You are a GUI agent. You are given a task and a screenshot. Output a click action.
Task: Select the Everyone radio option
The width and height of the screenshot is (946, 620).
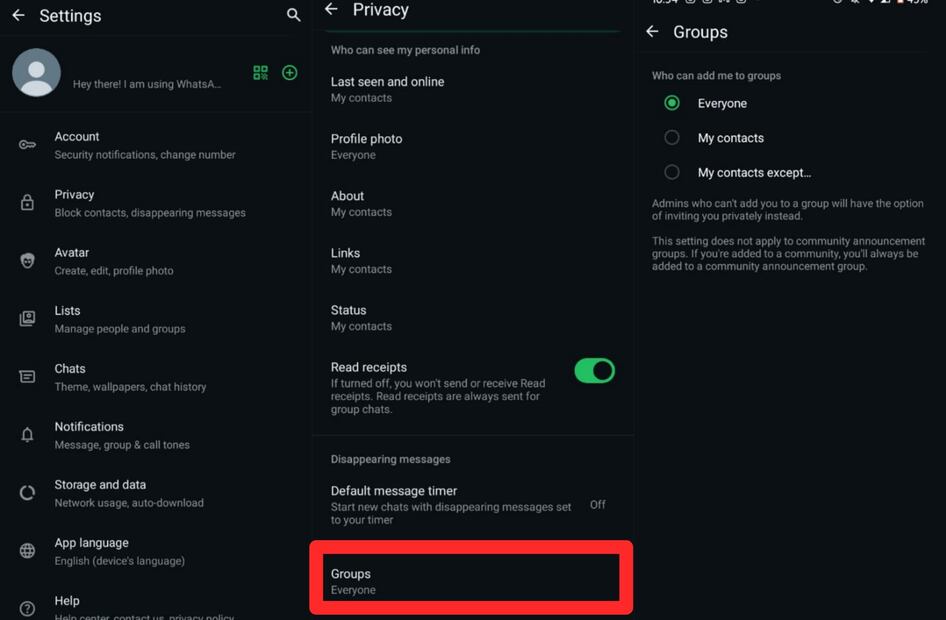(x=672, y=103)
